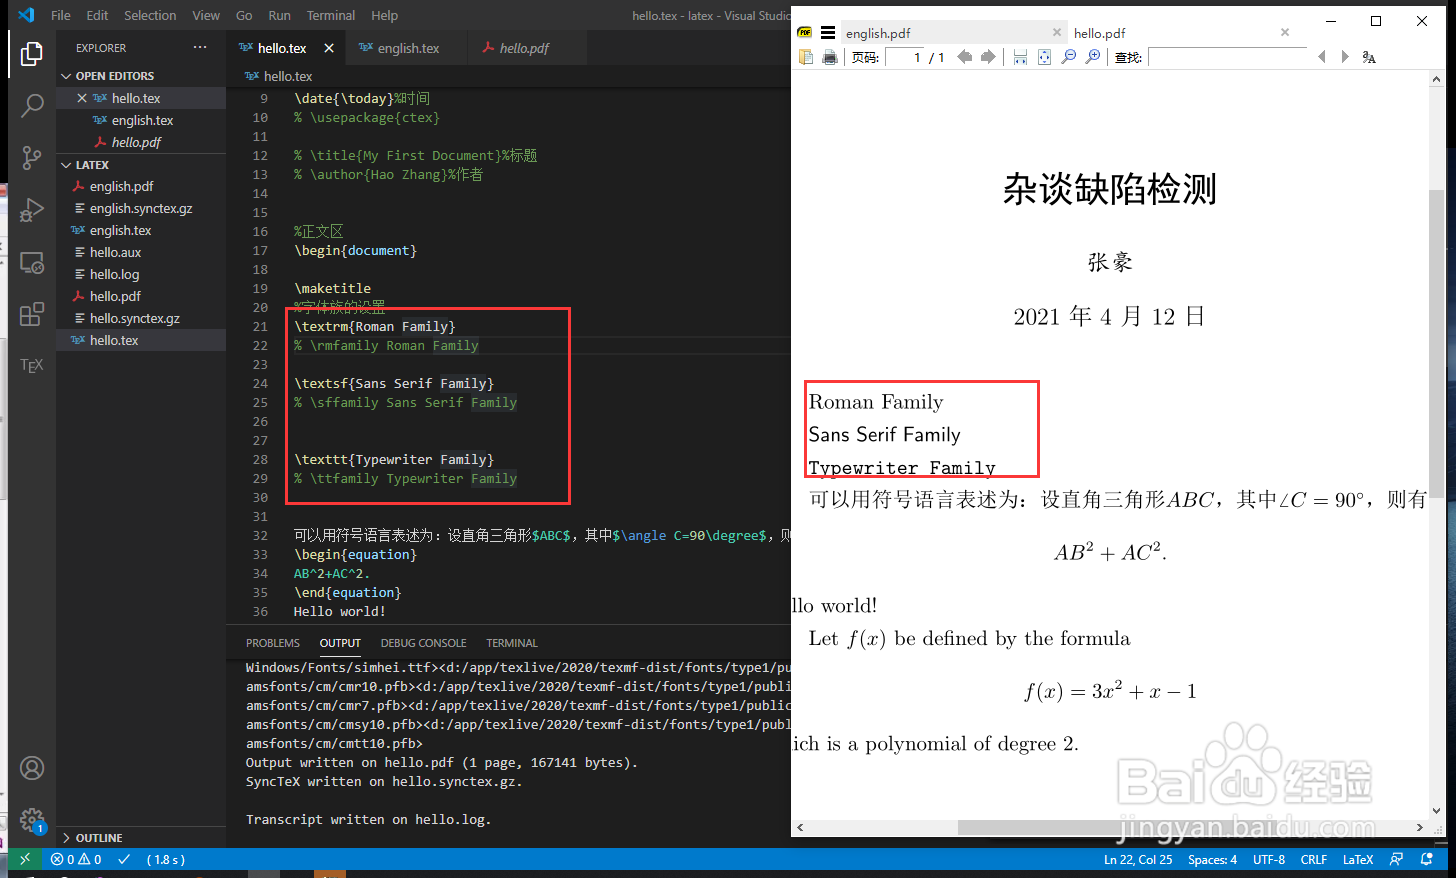Open the Explorer view in activity bar

32,53
